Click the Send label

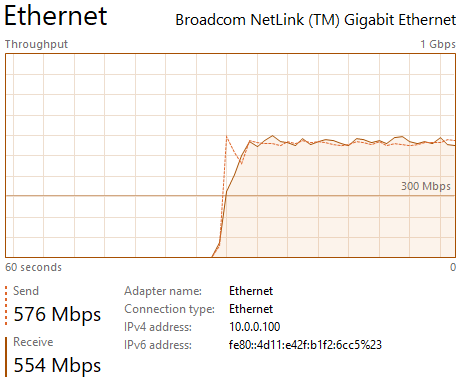click(26, 291)
